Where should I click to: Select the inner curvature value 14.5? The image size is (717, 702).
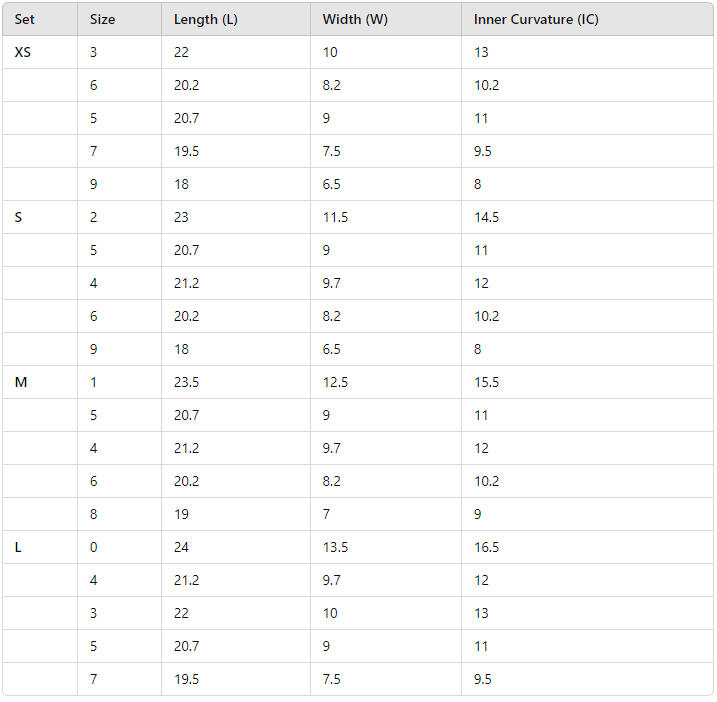486,217
